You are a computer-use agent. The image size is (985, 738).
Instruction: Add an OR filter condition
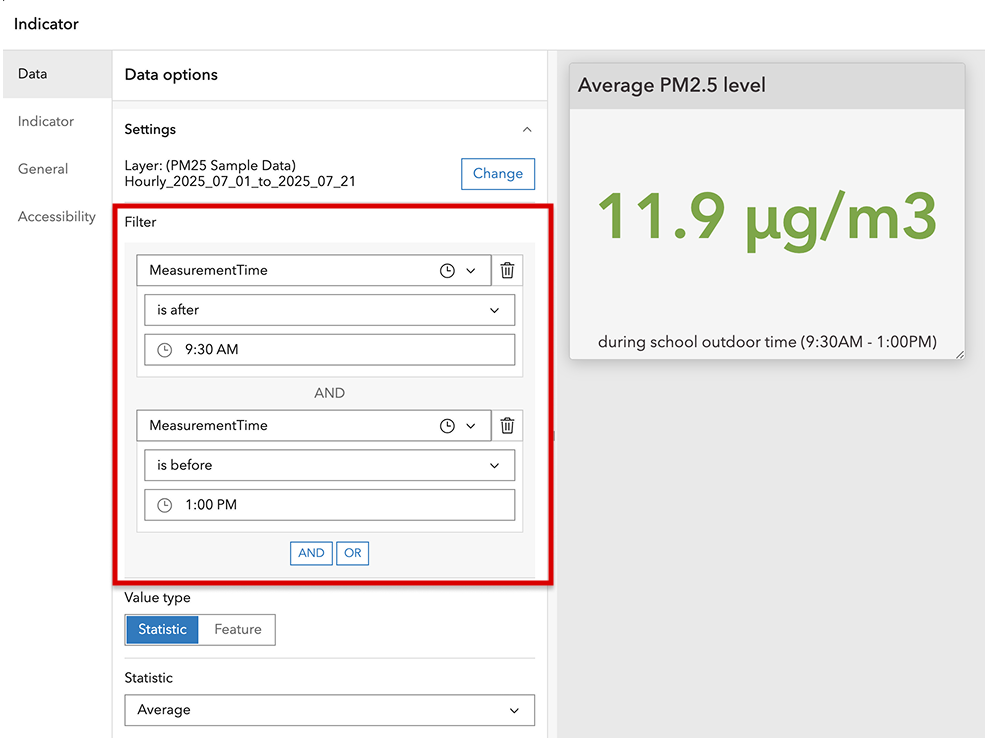pos(352,552)
